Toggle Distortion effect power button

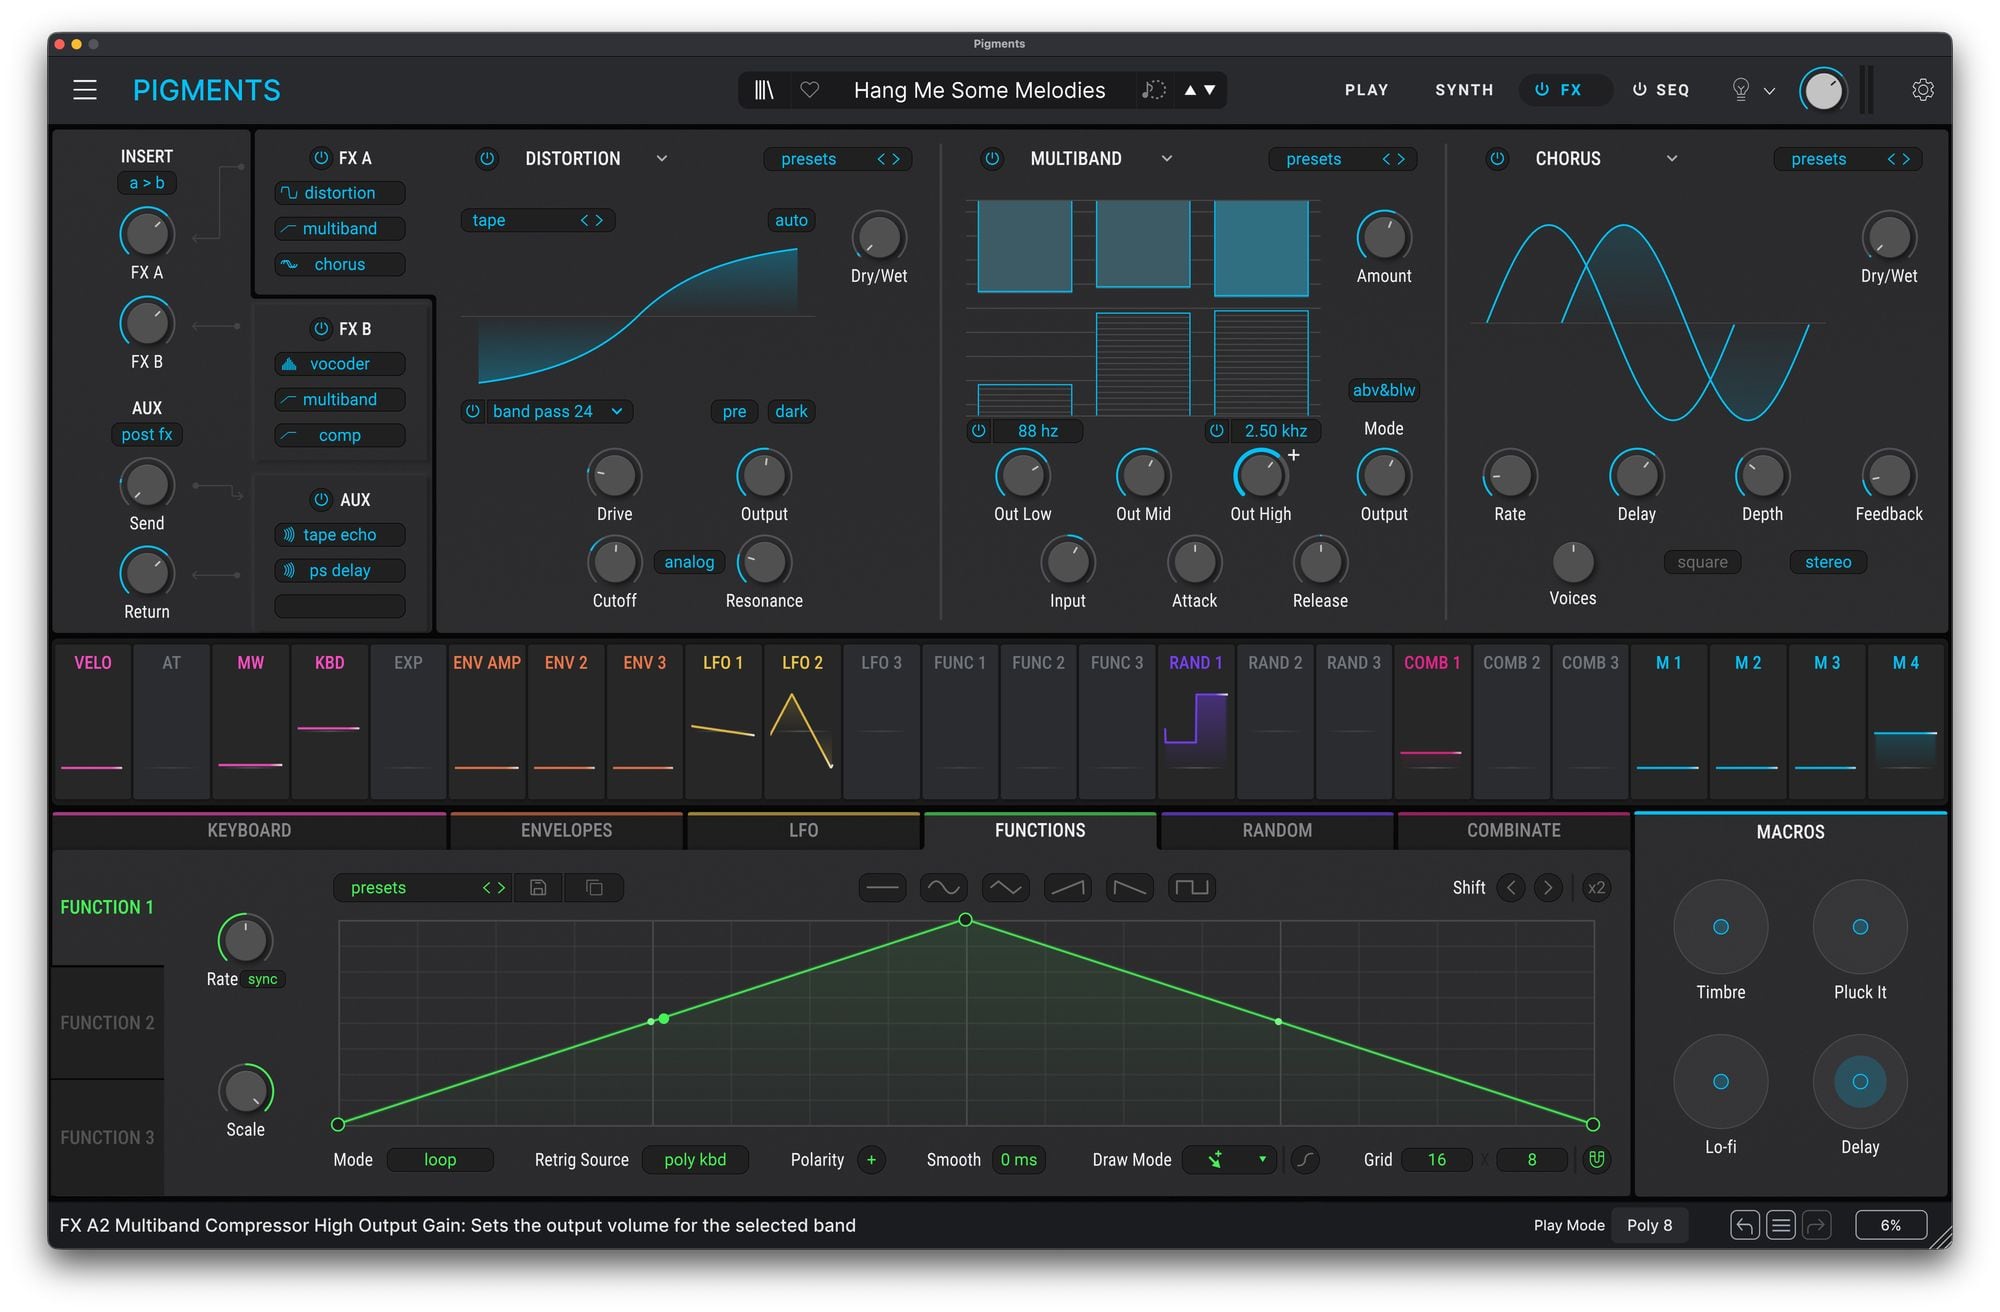(487, 158)
